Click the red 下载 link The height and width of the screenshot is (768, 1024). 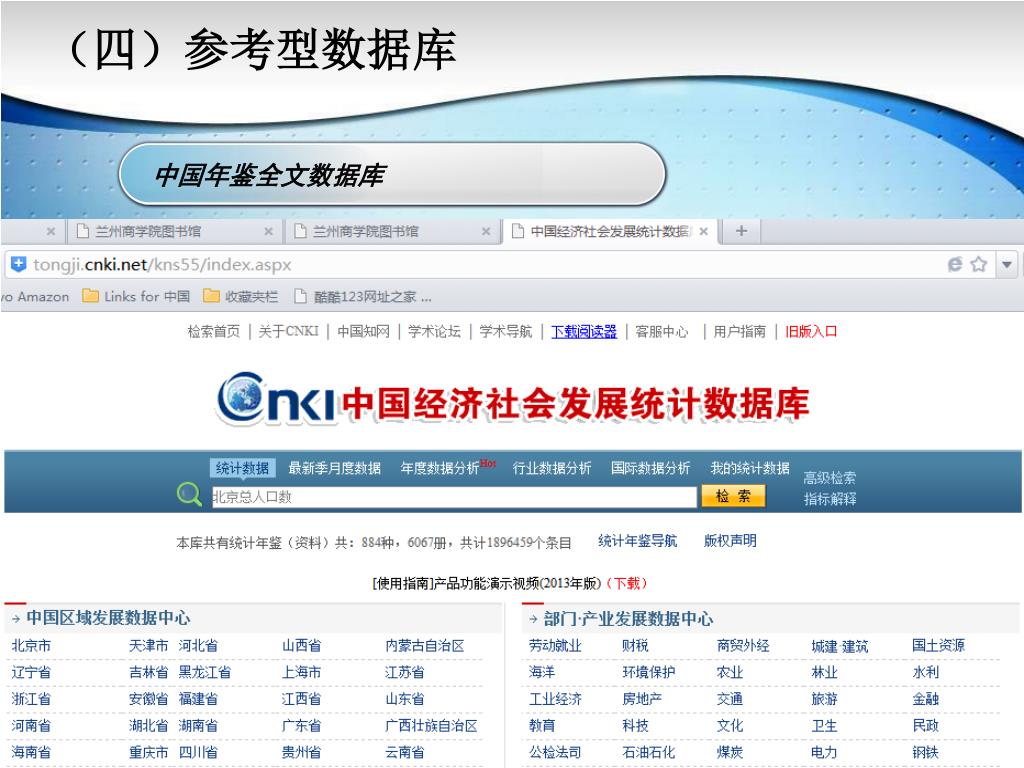(x=628, y=583)
